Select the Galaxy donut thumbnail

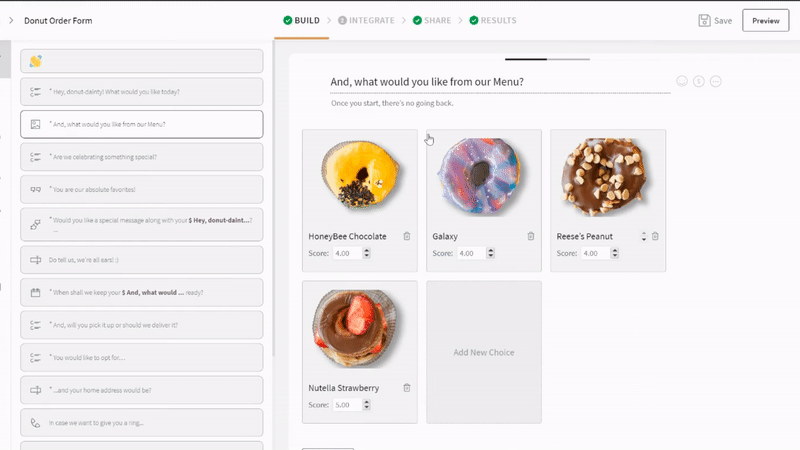480,177
